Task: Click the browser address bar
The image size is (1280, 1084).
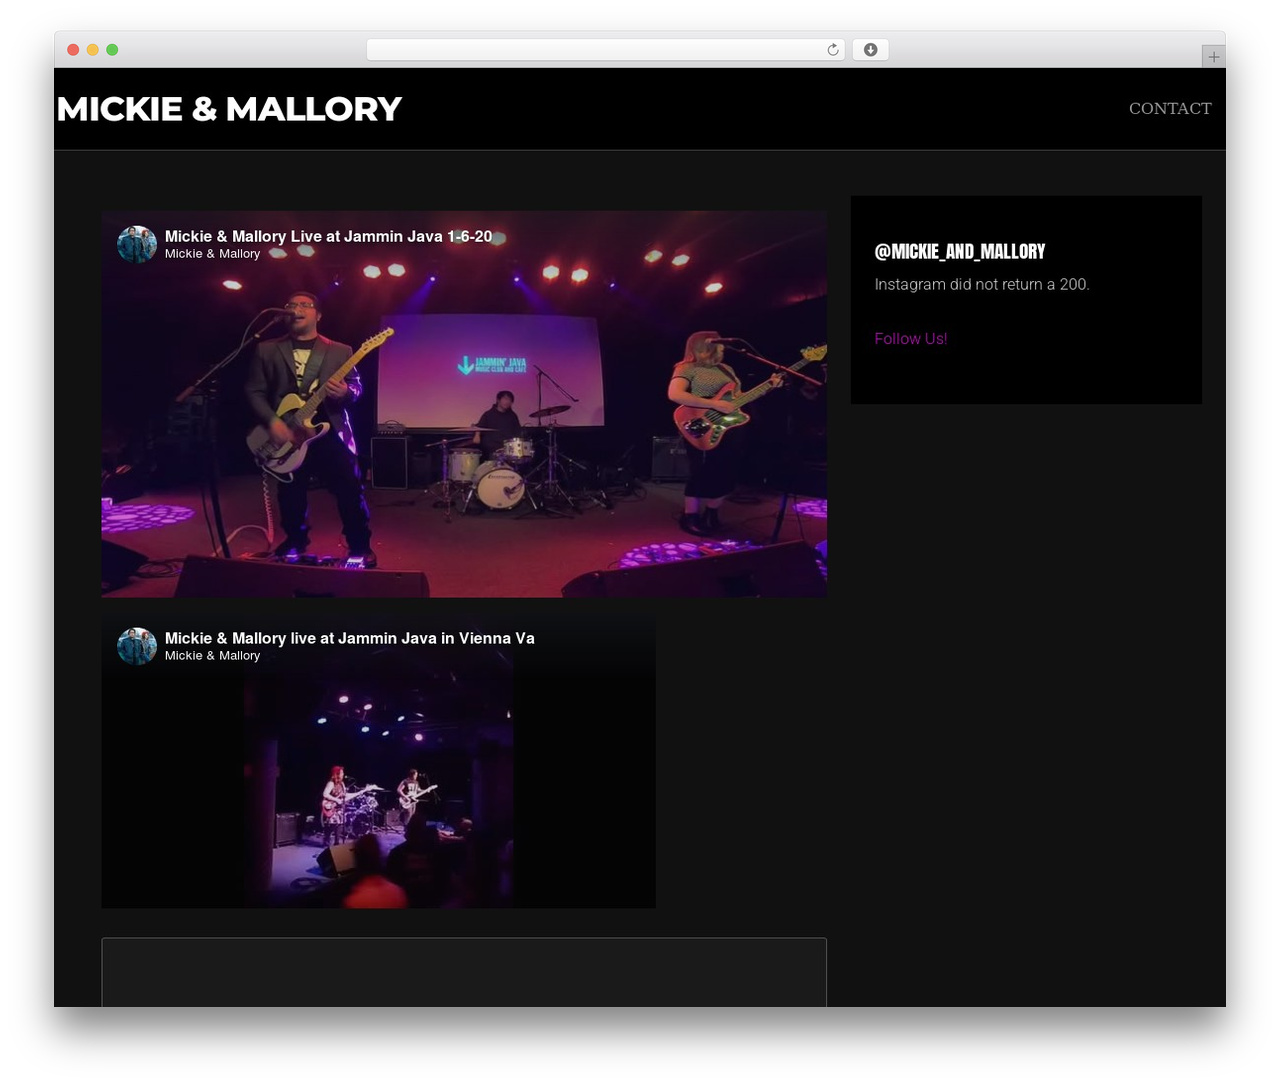Action: click(606, 50)
